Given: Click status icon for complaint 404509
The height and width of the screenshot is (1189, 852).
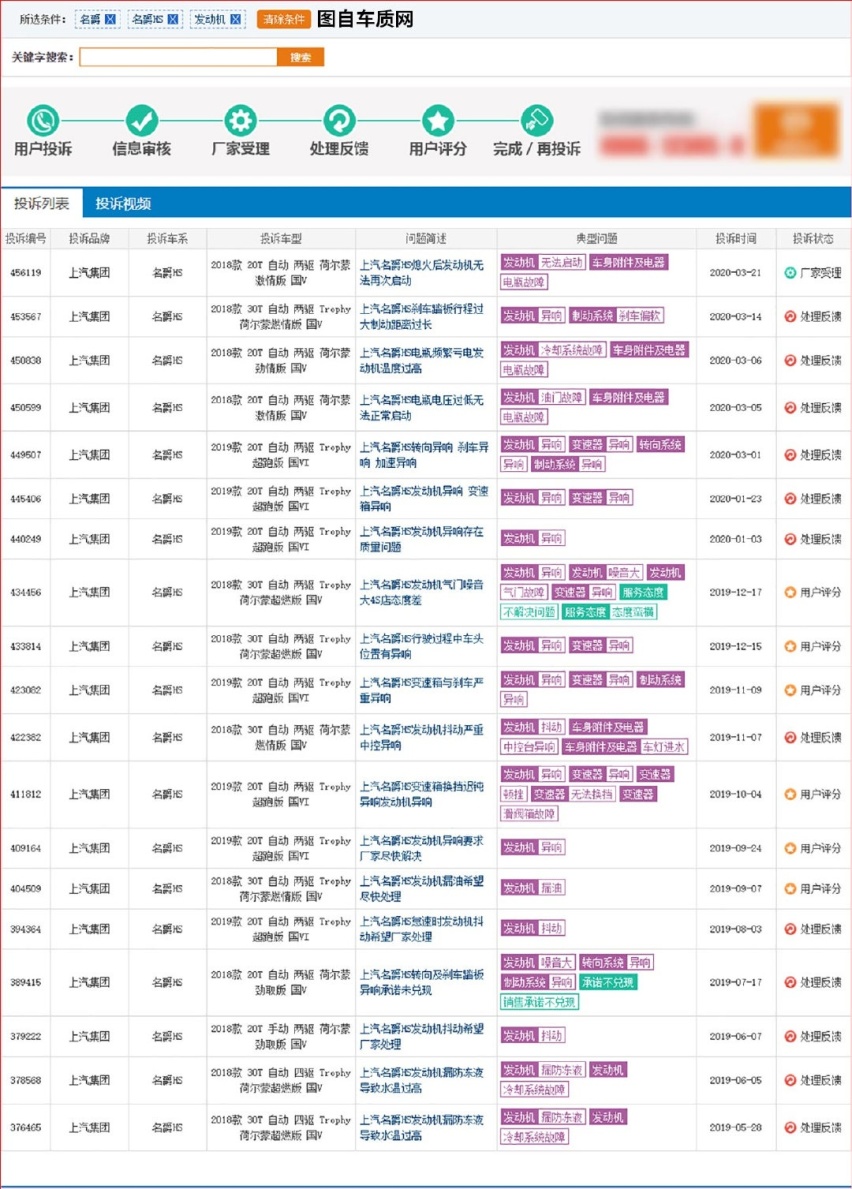Looking at the screenshot, I should 790,888.
